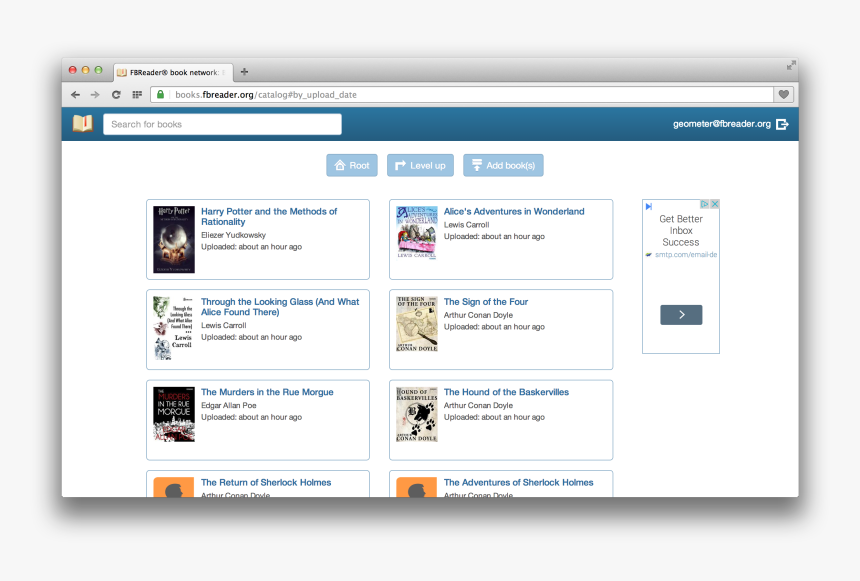Click Arthur Conan Doyle under Sign of the Four

tap(478, 315)
